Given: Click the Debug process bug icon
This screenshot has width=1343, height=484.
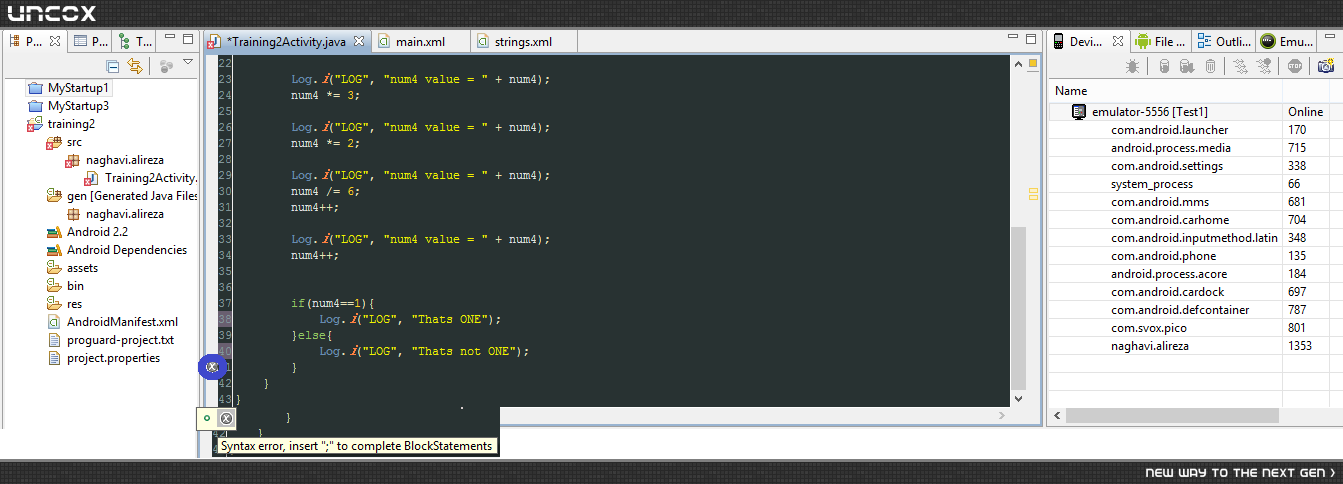Looking at the screenshot, I should [1132, 66].
